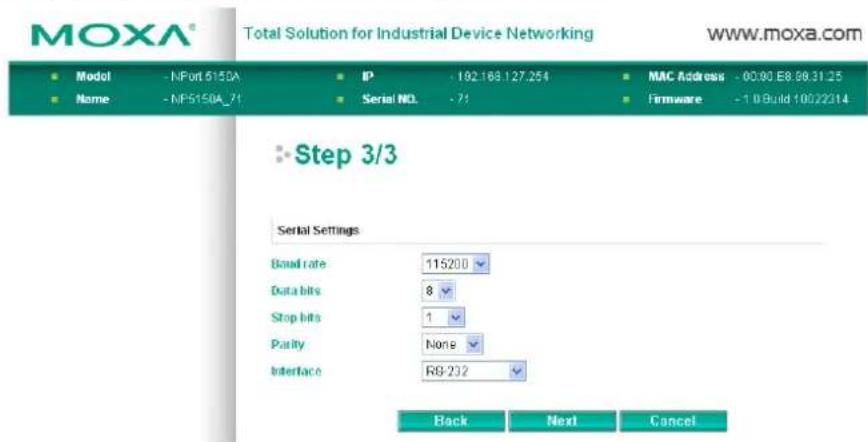
Task: Click the Serial NO. label in header
Action: pos(390,99)
